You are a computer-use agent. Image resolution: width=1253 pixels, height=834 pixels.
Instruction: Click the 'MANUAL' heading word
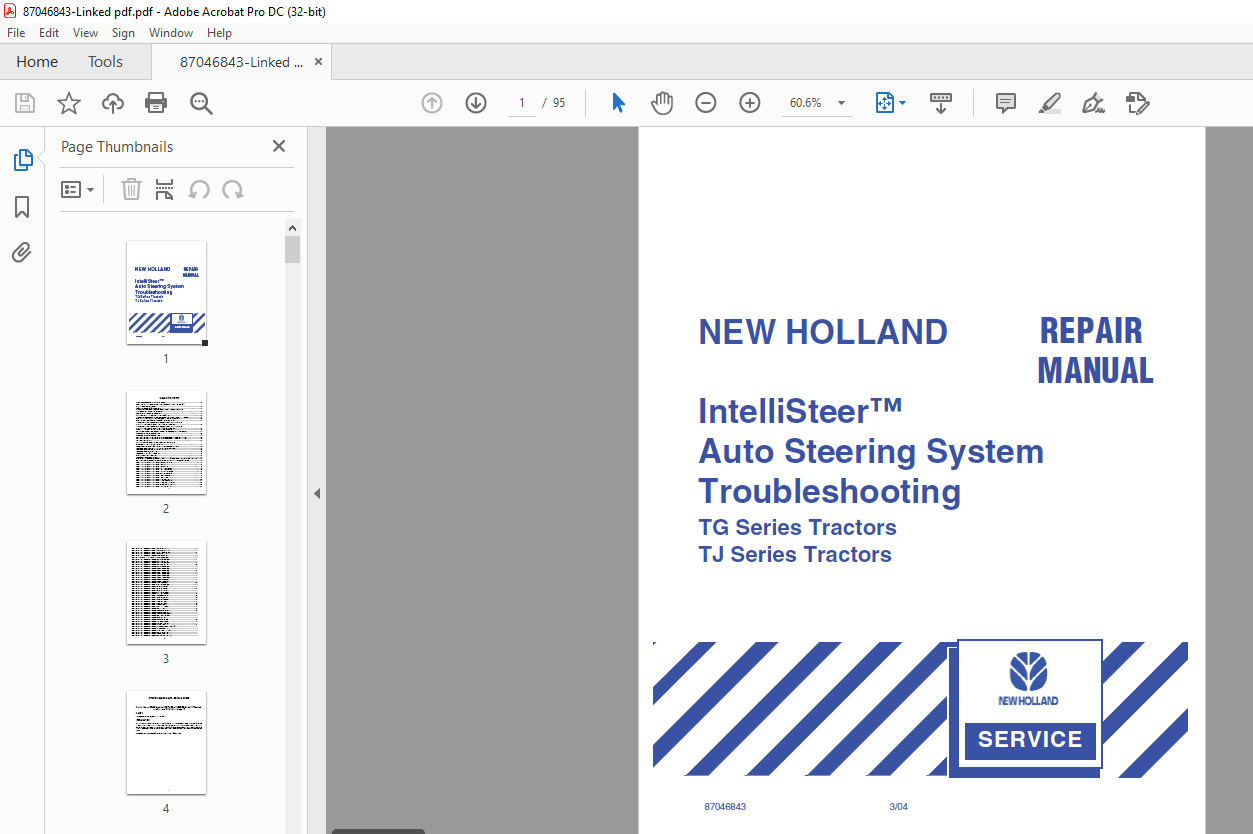point(1096,370)
